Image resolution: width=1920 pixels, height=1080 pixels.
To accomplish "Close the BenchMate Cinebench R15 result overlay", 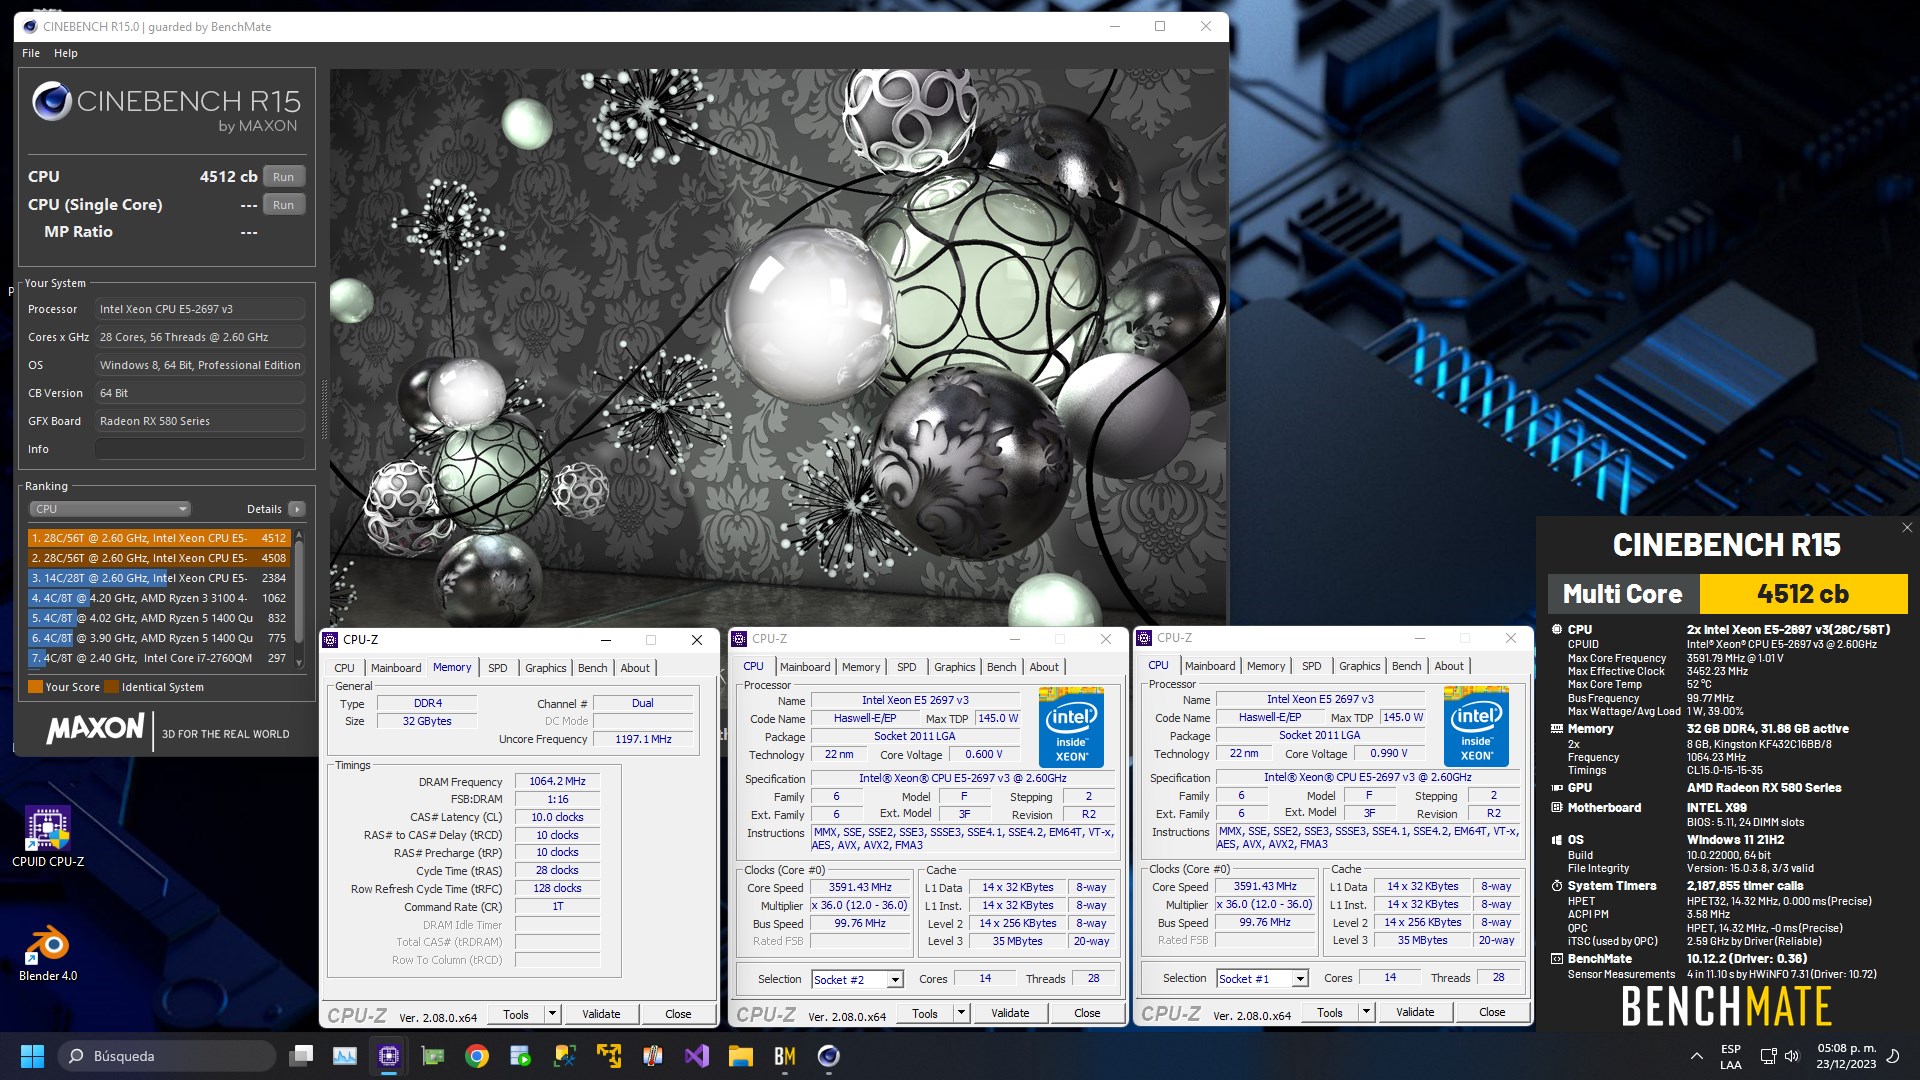I will (x=1906, y=528).
